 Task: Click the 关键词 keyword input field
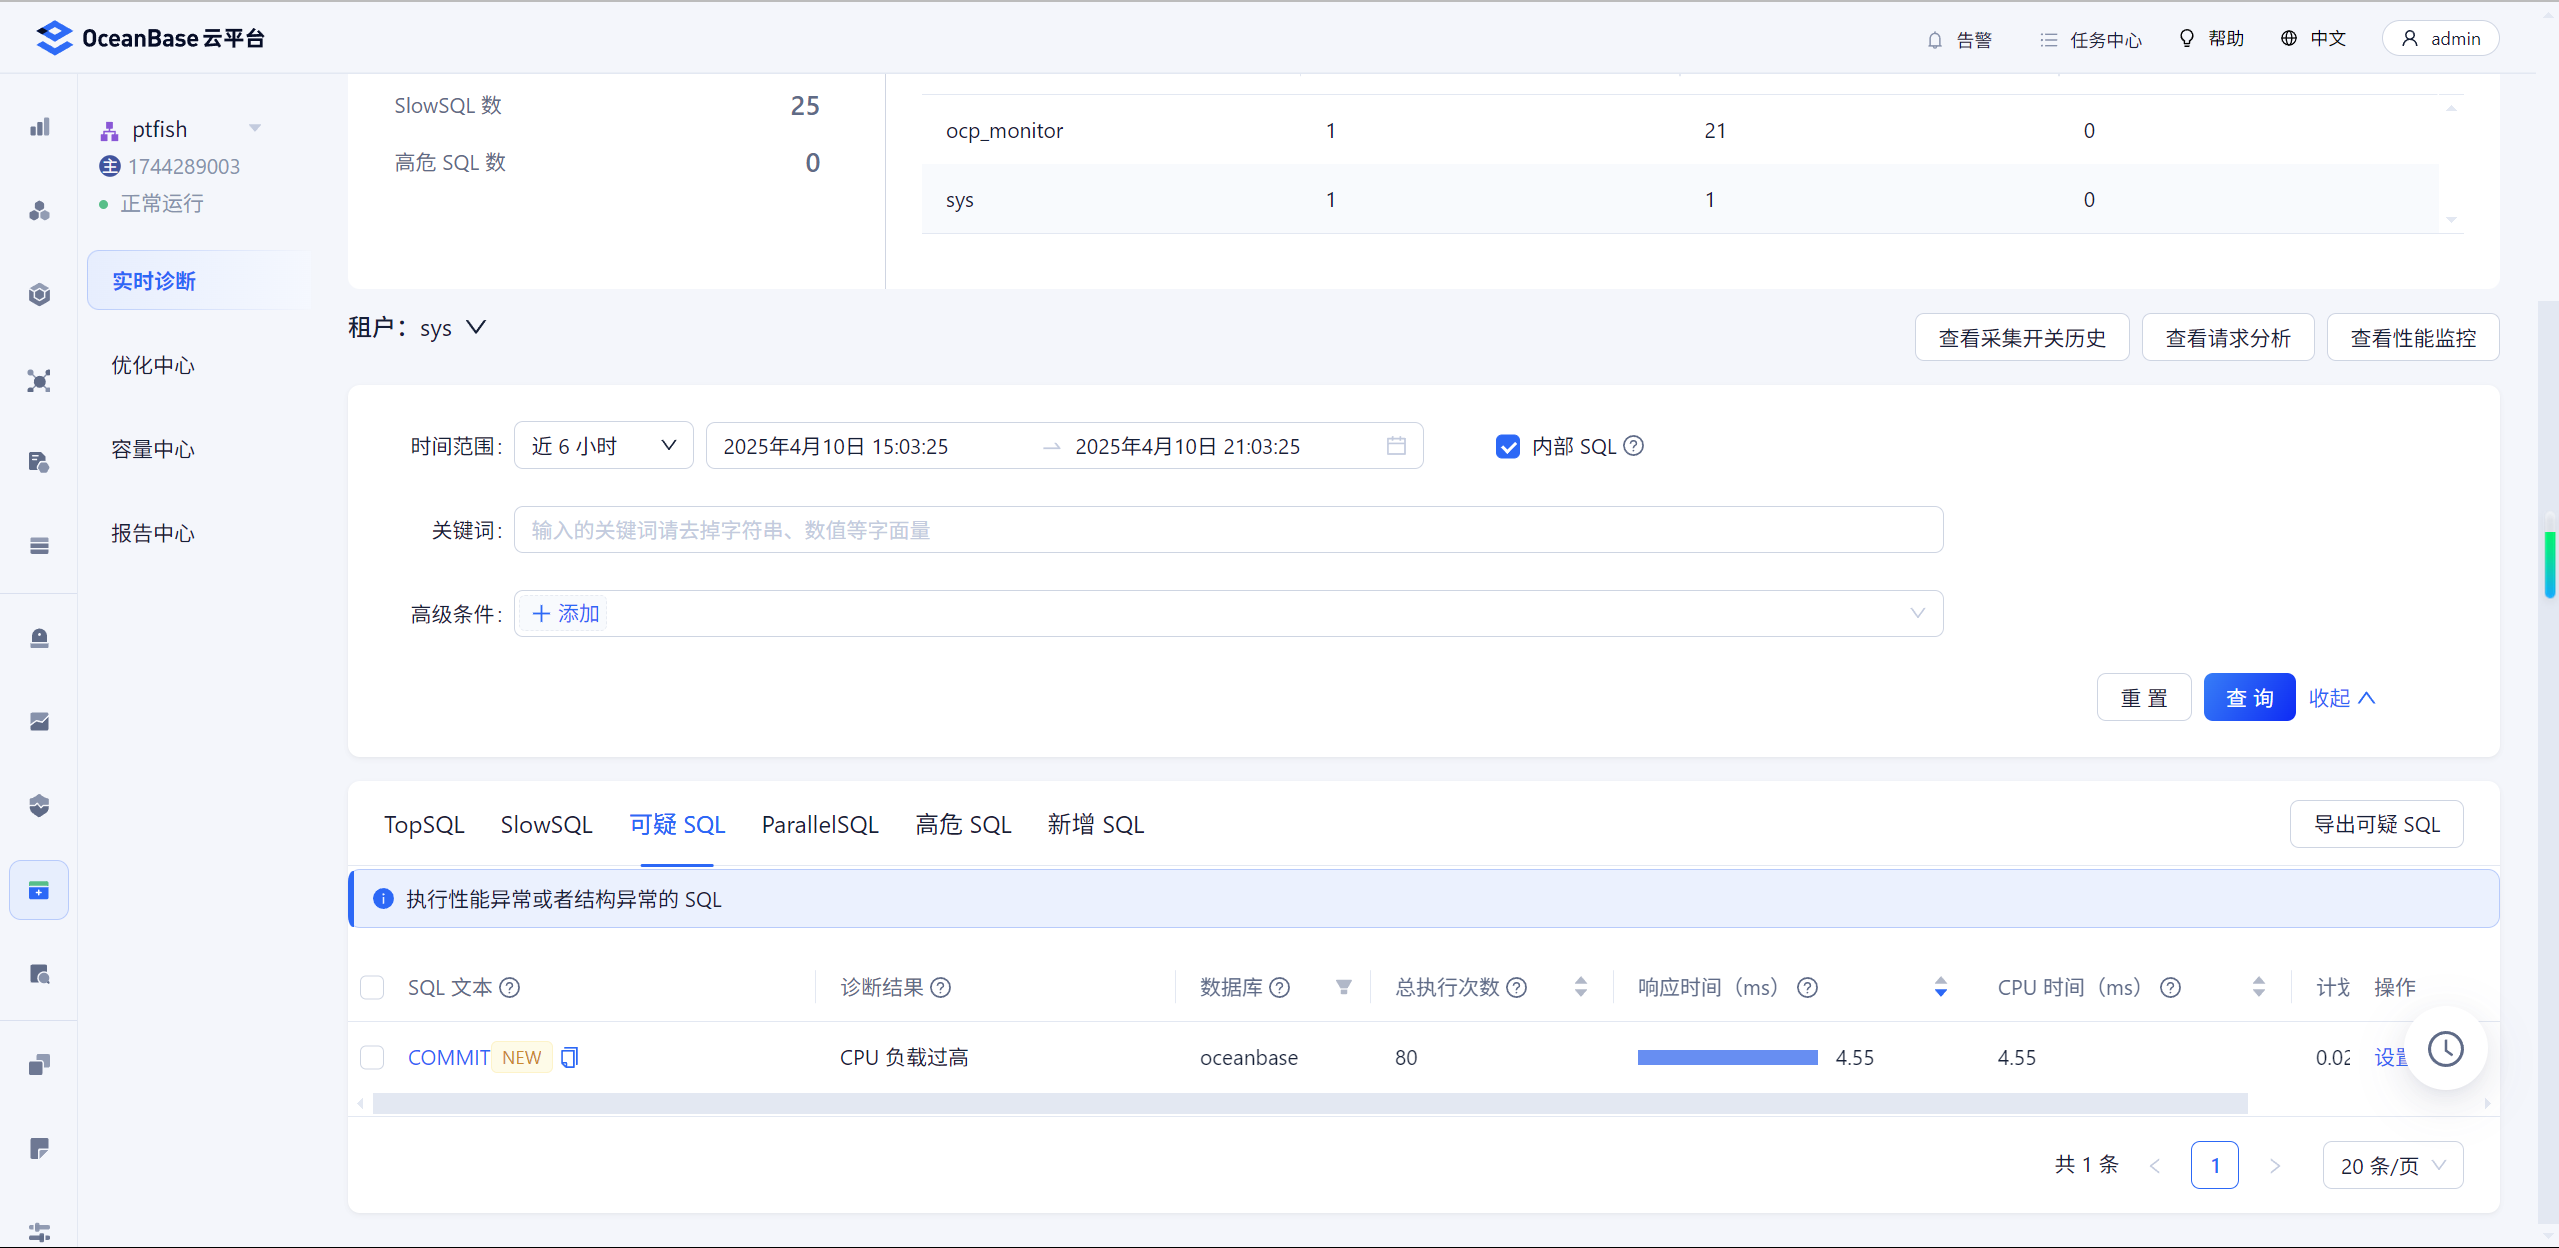point(1228,530)
